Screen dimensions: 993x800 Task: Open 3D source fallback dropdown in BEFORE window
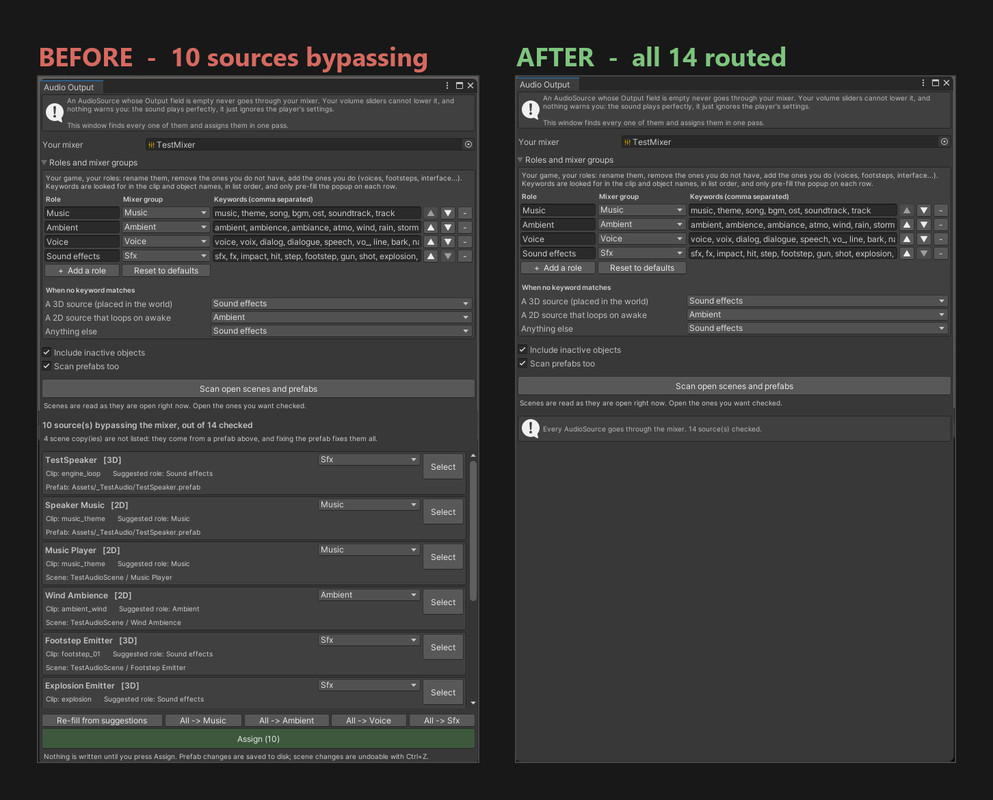[341, 303]
